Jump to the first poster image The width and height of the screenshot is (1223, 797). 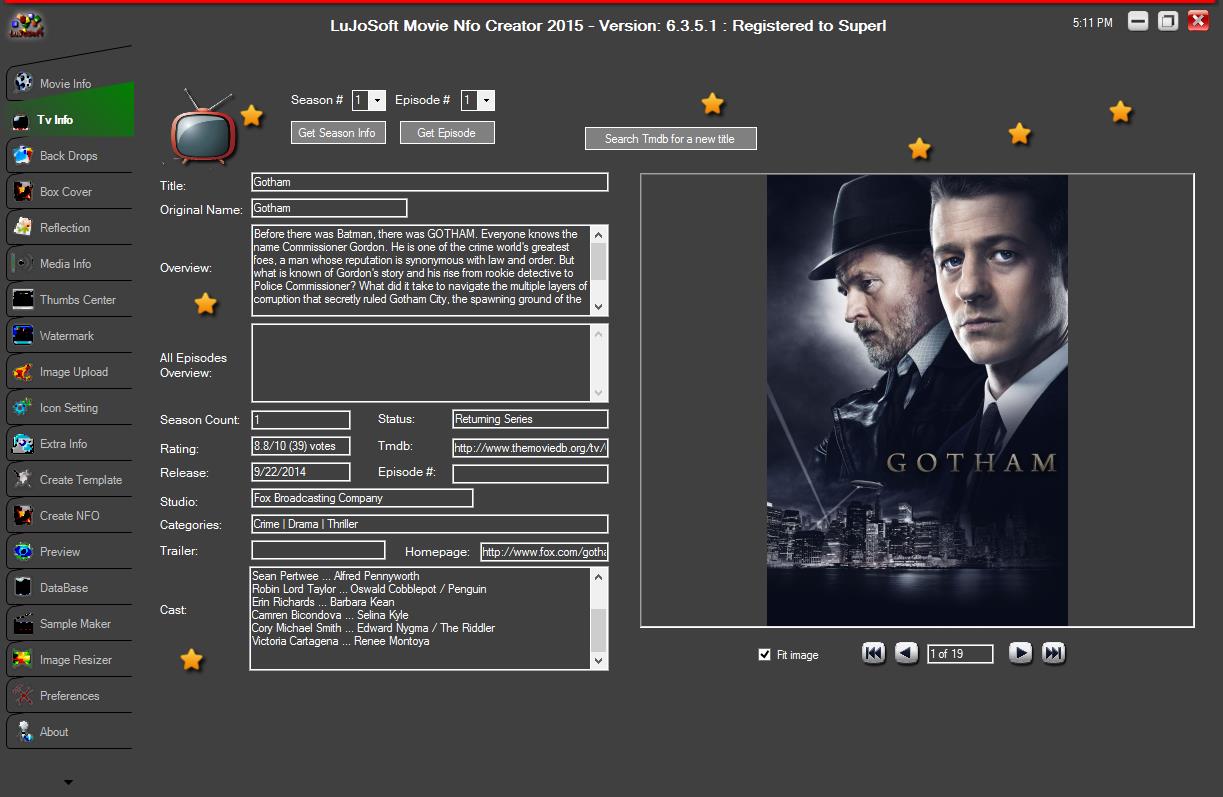(873, 653)
